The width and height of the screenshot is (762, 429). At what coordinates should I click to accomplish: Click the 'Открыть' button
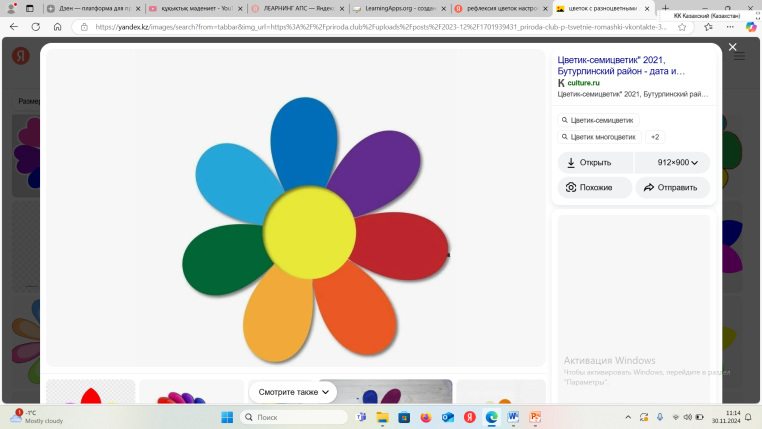[595, 162]
